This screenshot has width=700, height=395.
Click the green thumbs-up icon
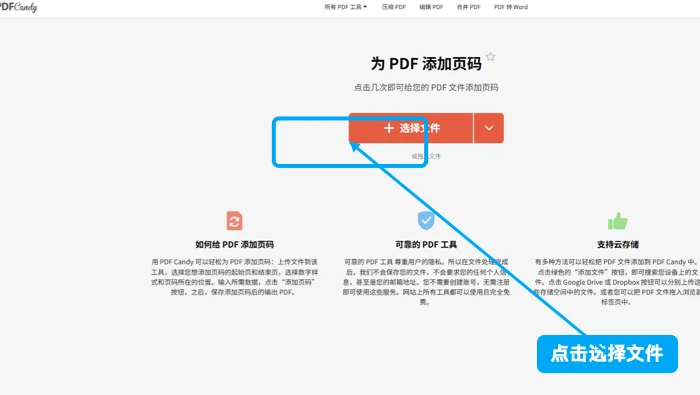click(618, 220)
